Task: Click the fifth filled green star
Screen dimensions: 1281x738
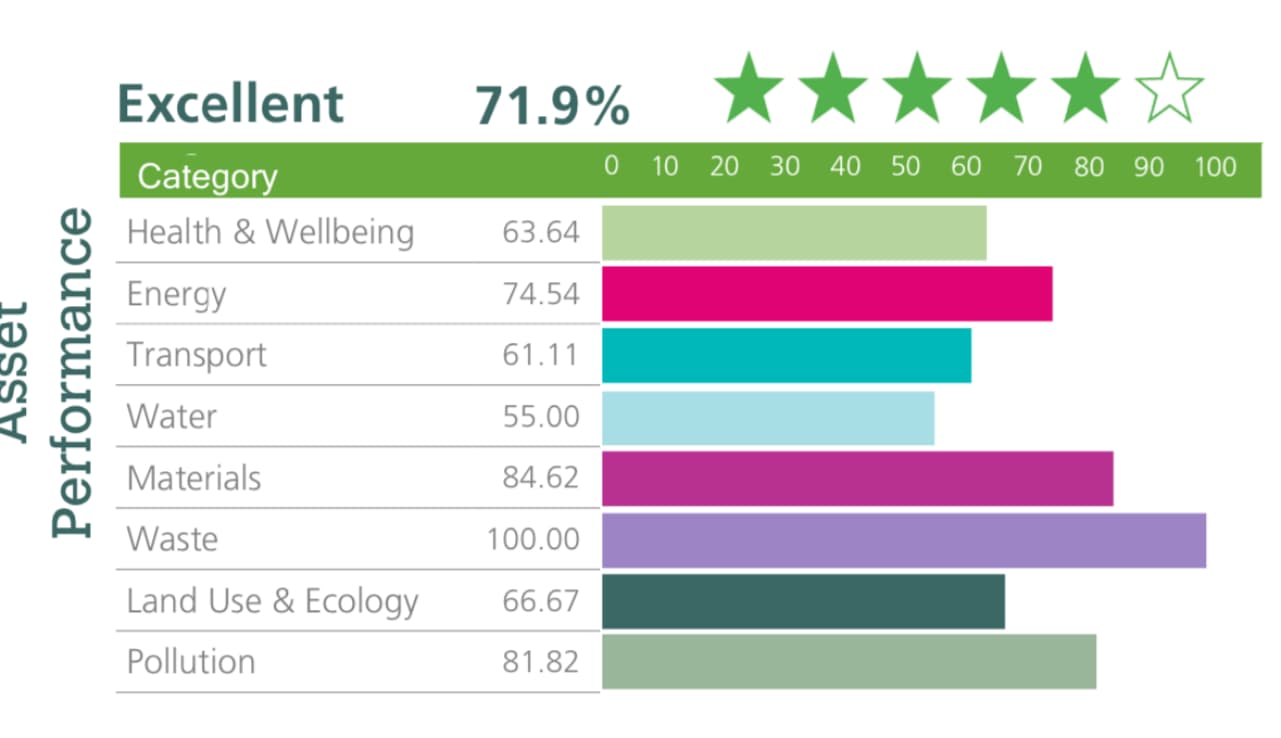Action: pos(1086,90)
